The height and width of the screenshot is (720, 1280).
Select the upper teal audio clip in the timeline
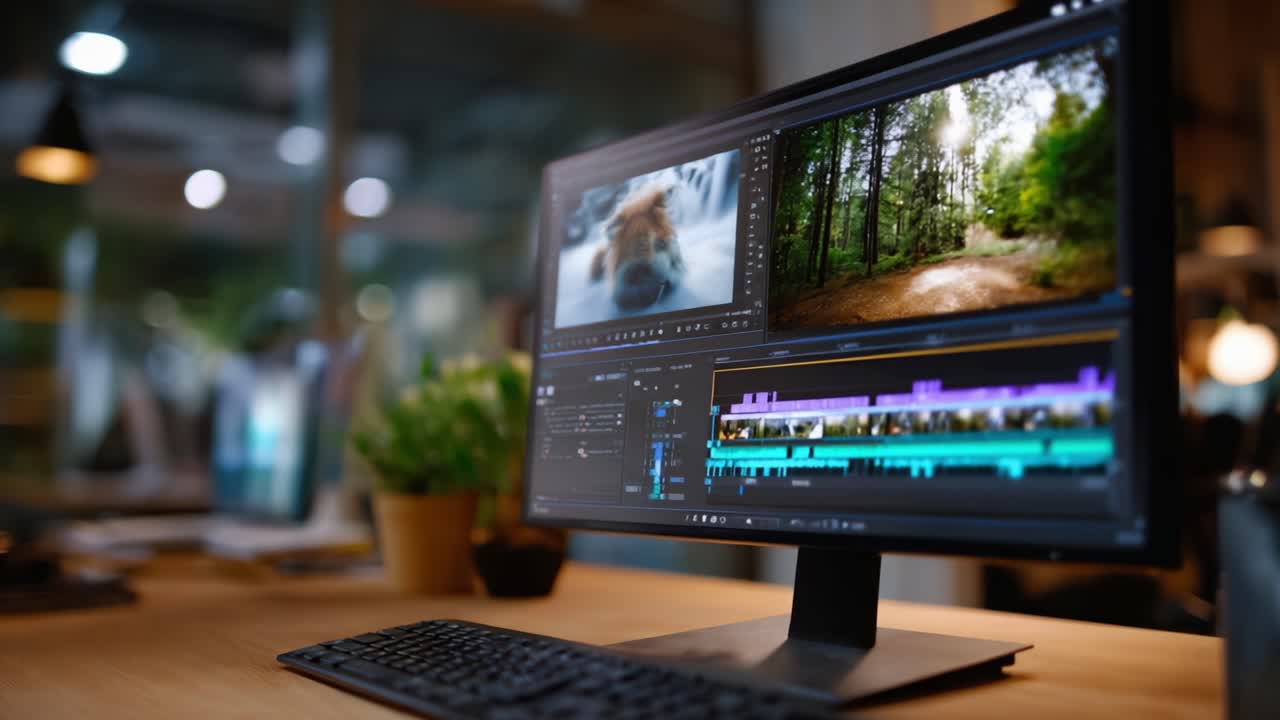pyautogui.click(x=910, y=449)
